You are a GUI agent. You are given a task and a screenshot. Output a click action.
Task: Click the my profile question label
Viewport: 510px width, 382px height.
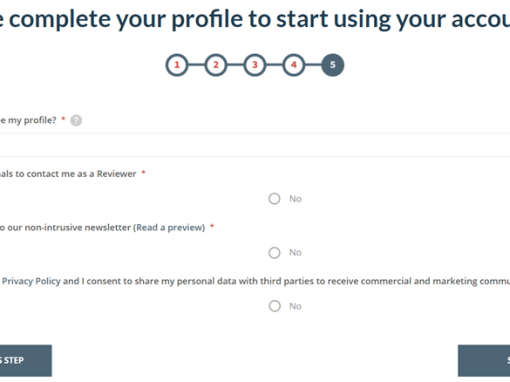tap(28, 120)
